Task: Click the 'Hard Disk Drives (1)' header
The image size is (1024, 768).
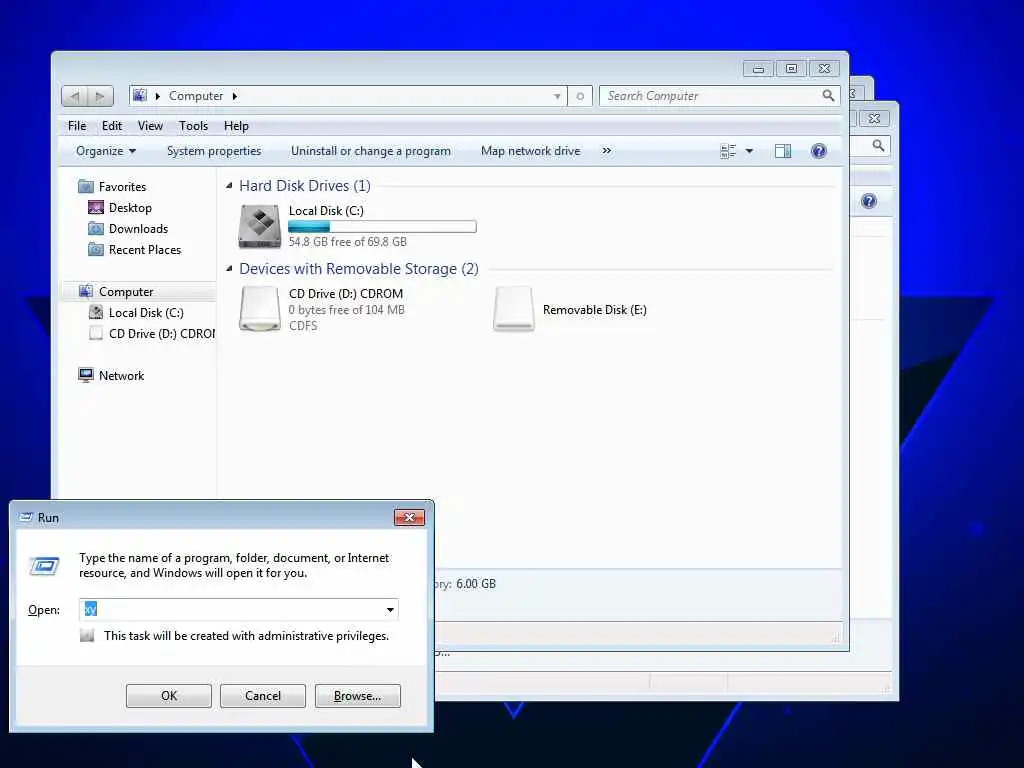Action: click(x=305, y=185)
